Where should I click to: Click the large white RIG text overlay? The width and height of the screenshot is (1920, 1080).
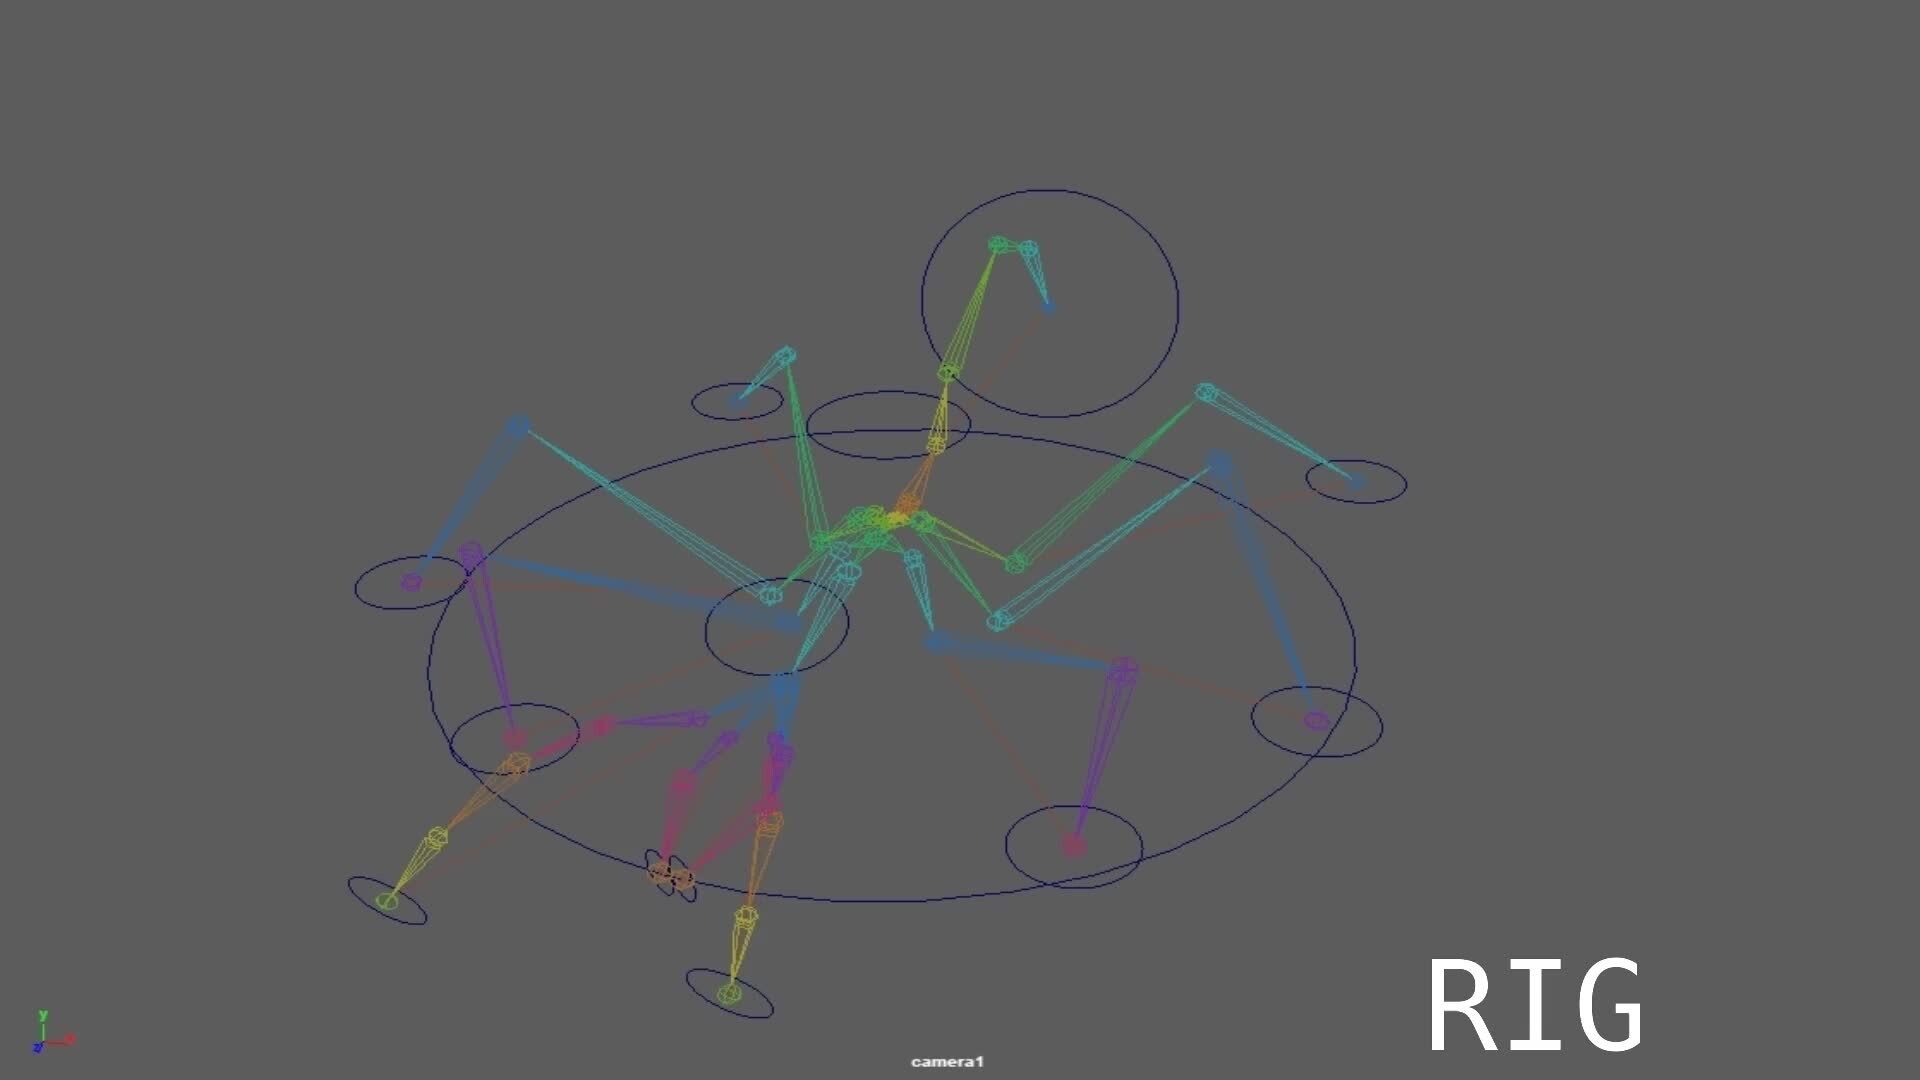tap(1535, 1005)
